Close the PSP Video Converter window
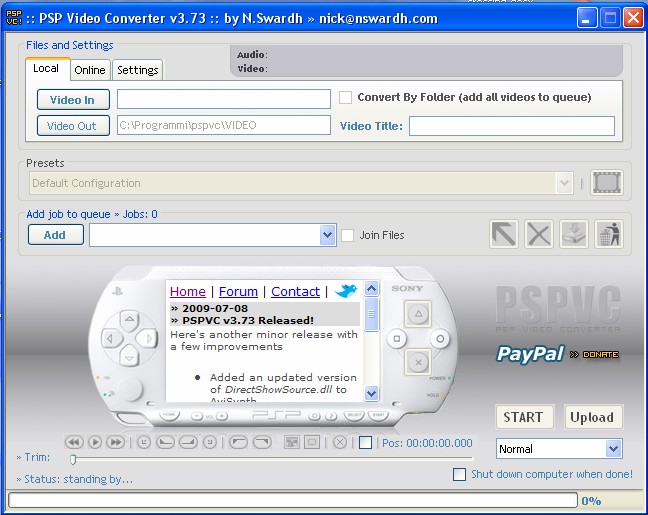The height and width of the screenshot is (515, 648). (633, 18)
